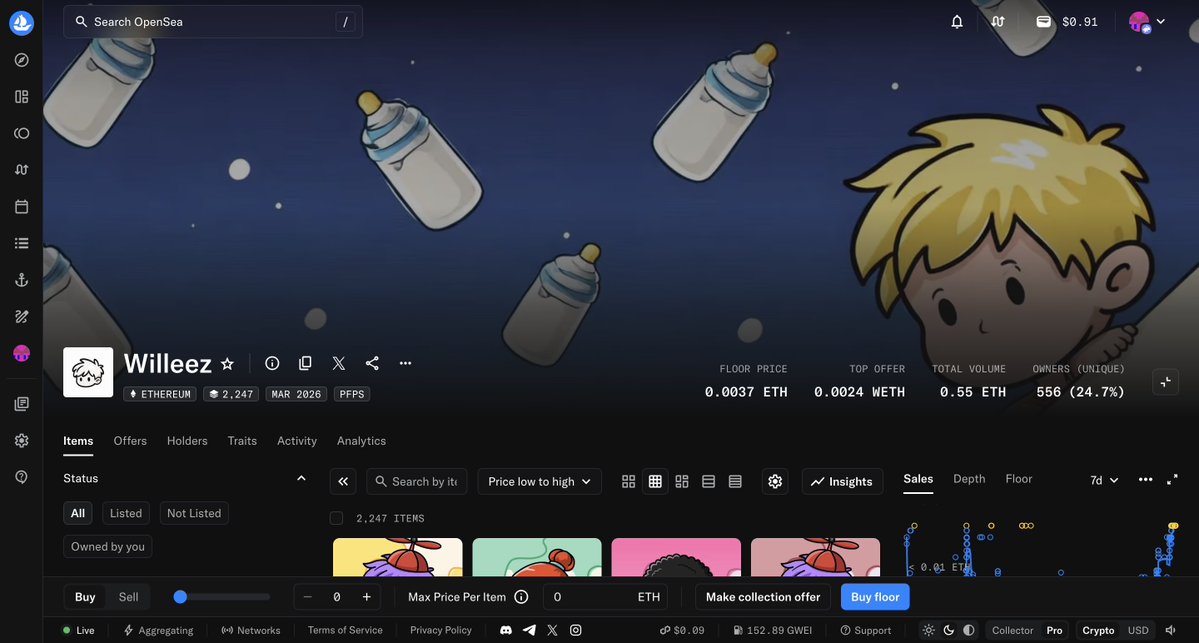Click the ETHEREUM chain badge
The width and height of the screenshot is (1199, 643).
point(160,395)
